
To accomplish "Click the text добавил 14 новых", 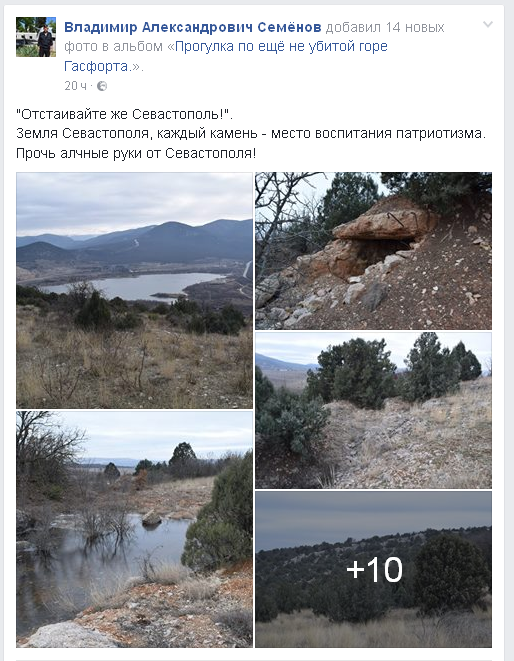I will pyautogui.click(x=385, y=27).
